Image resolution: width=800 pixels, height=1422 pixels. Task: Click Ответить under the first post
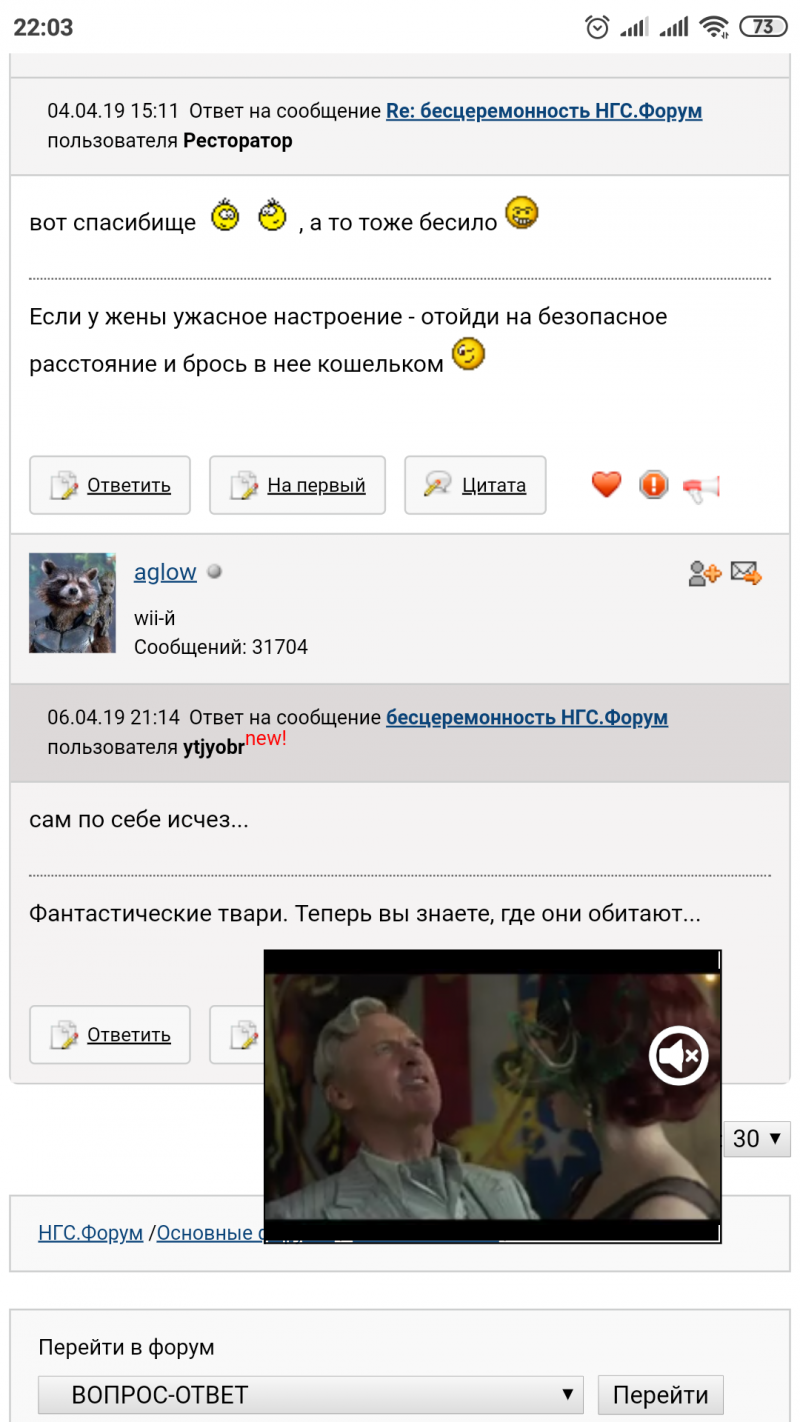110,485
